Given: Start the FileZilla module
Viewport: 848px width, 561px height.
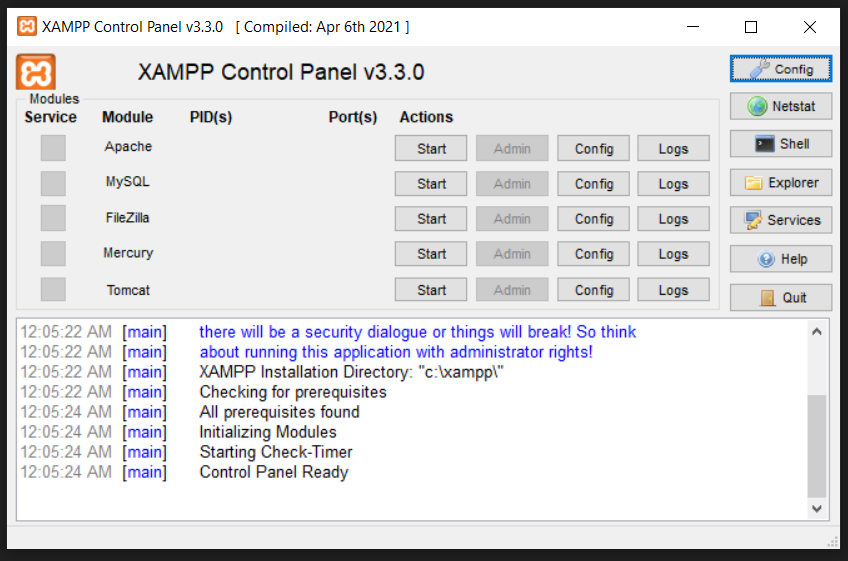Looking at the screenshot, I should (x=431, y=219).
